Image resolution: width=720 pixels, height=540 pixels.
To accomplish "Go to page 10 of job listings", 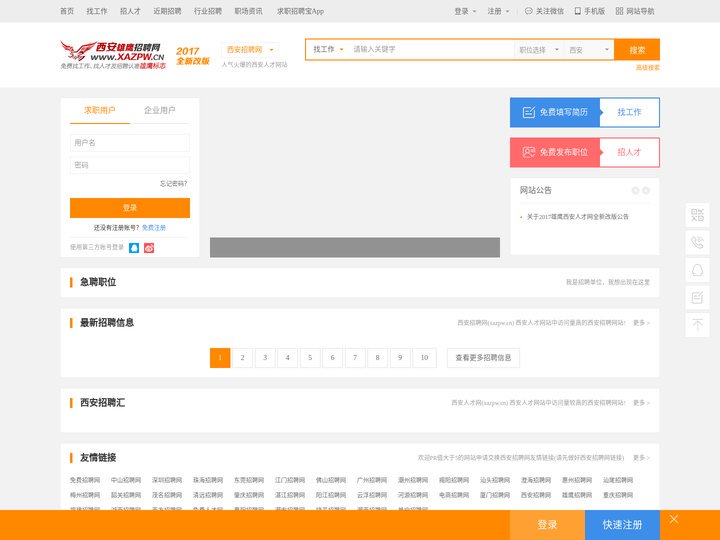I will [424, 358].
